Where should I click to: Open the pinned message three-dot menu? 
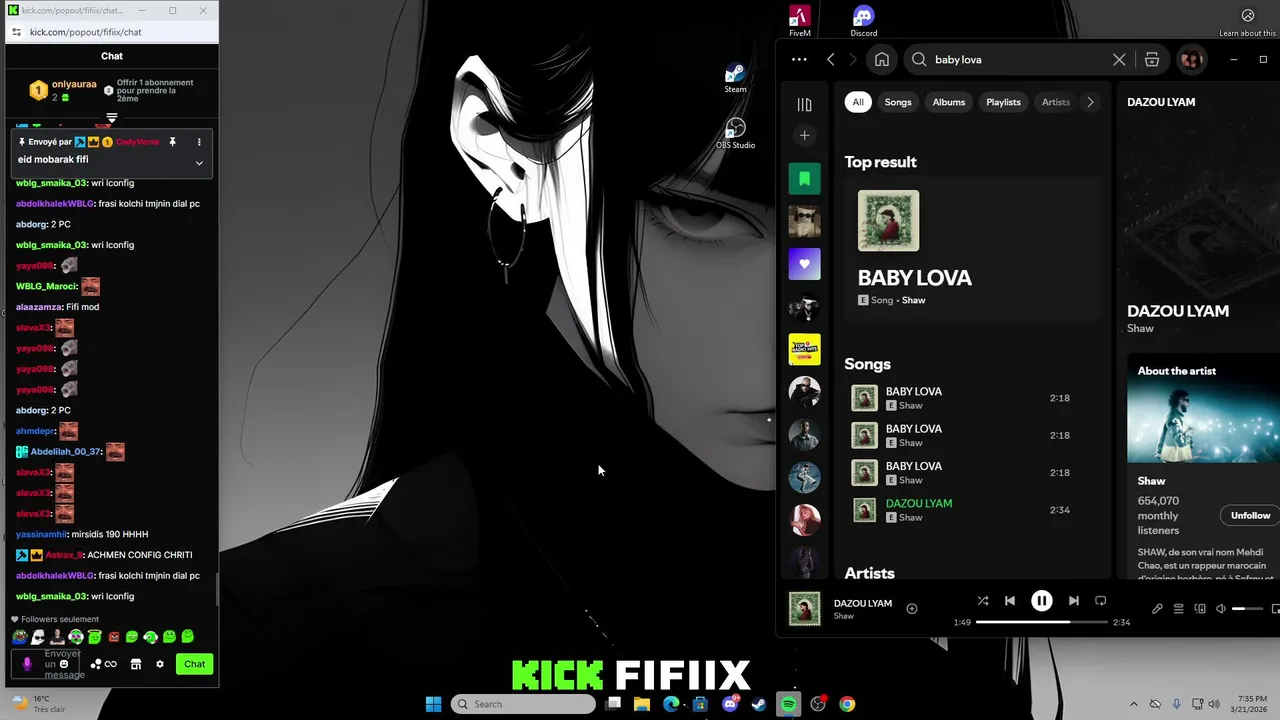199,142
